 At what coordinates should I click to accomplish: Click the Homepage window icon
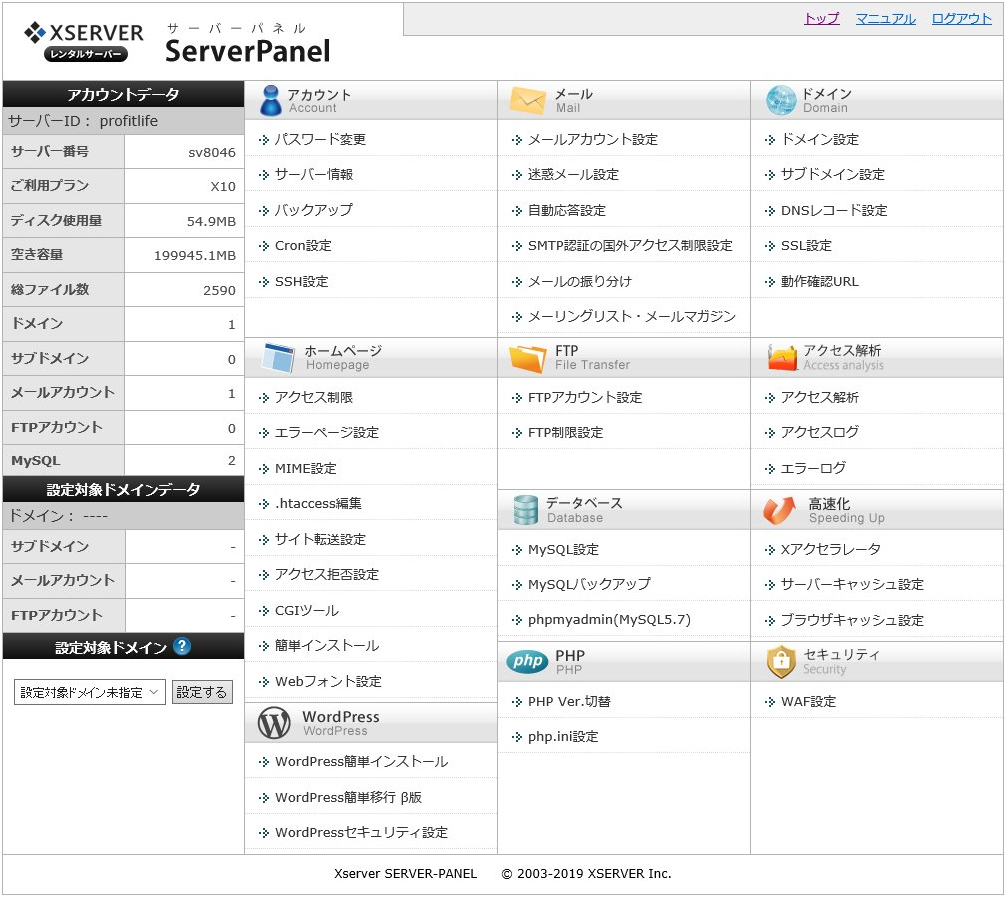coord(279,358)
